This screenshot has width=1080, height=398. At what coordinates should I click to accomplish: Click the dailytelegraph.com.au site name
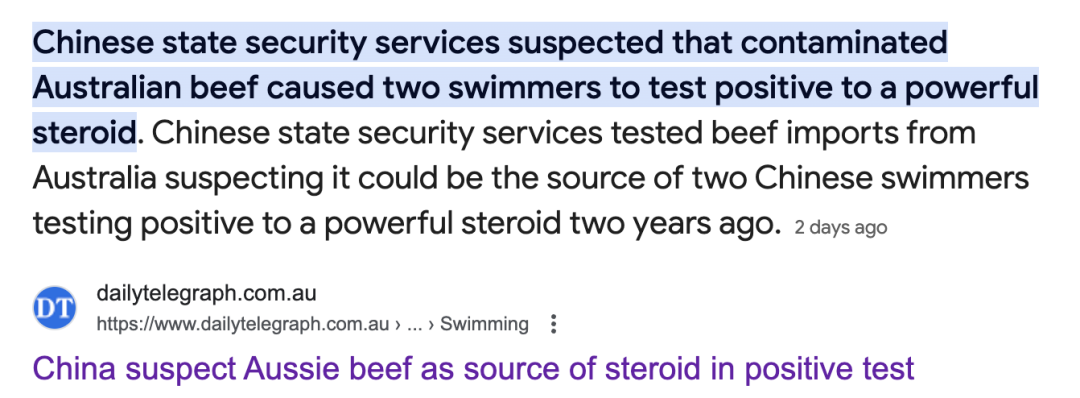pyautogui.click(x=206, y=293)
